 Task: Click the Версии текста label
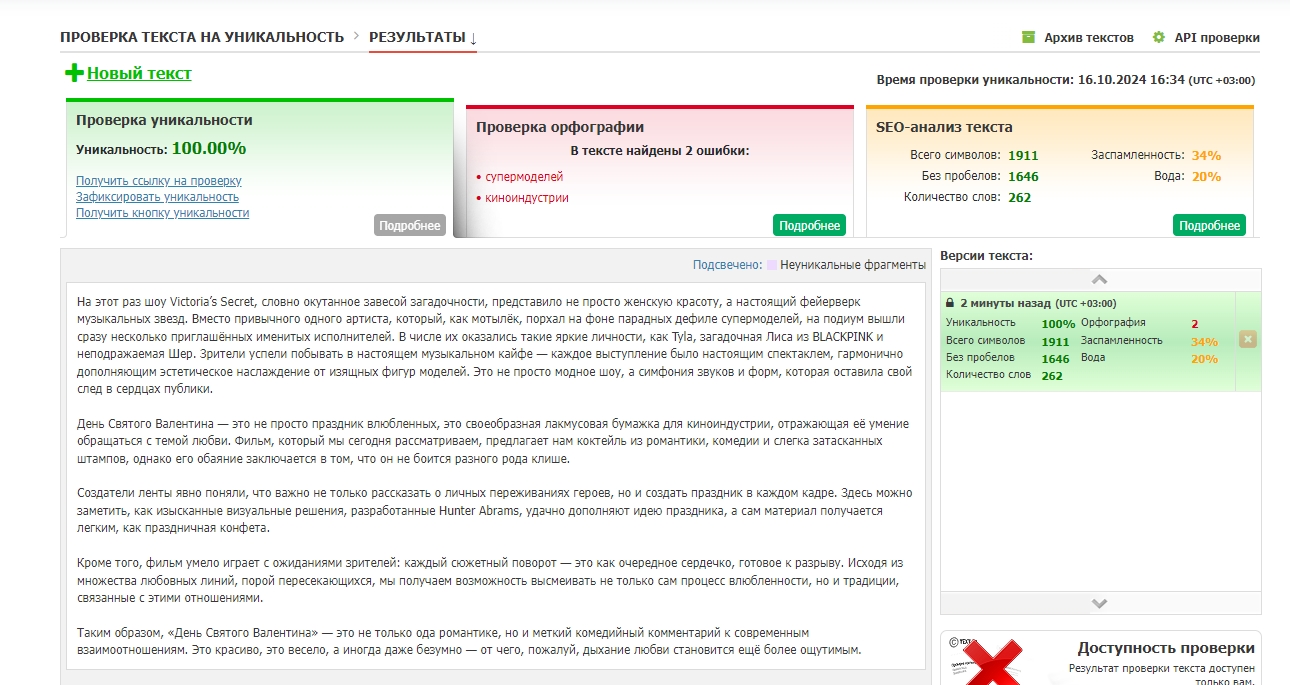[x=986, y=256]
